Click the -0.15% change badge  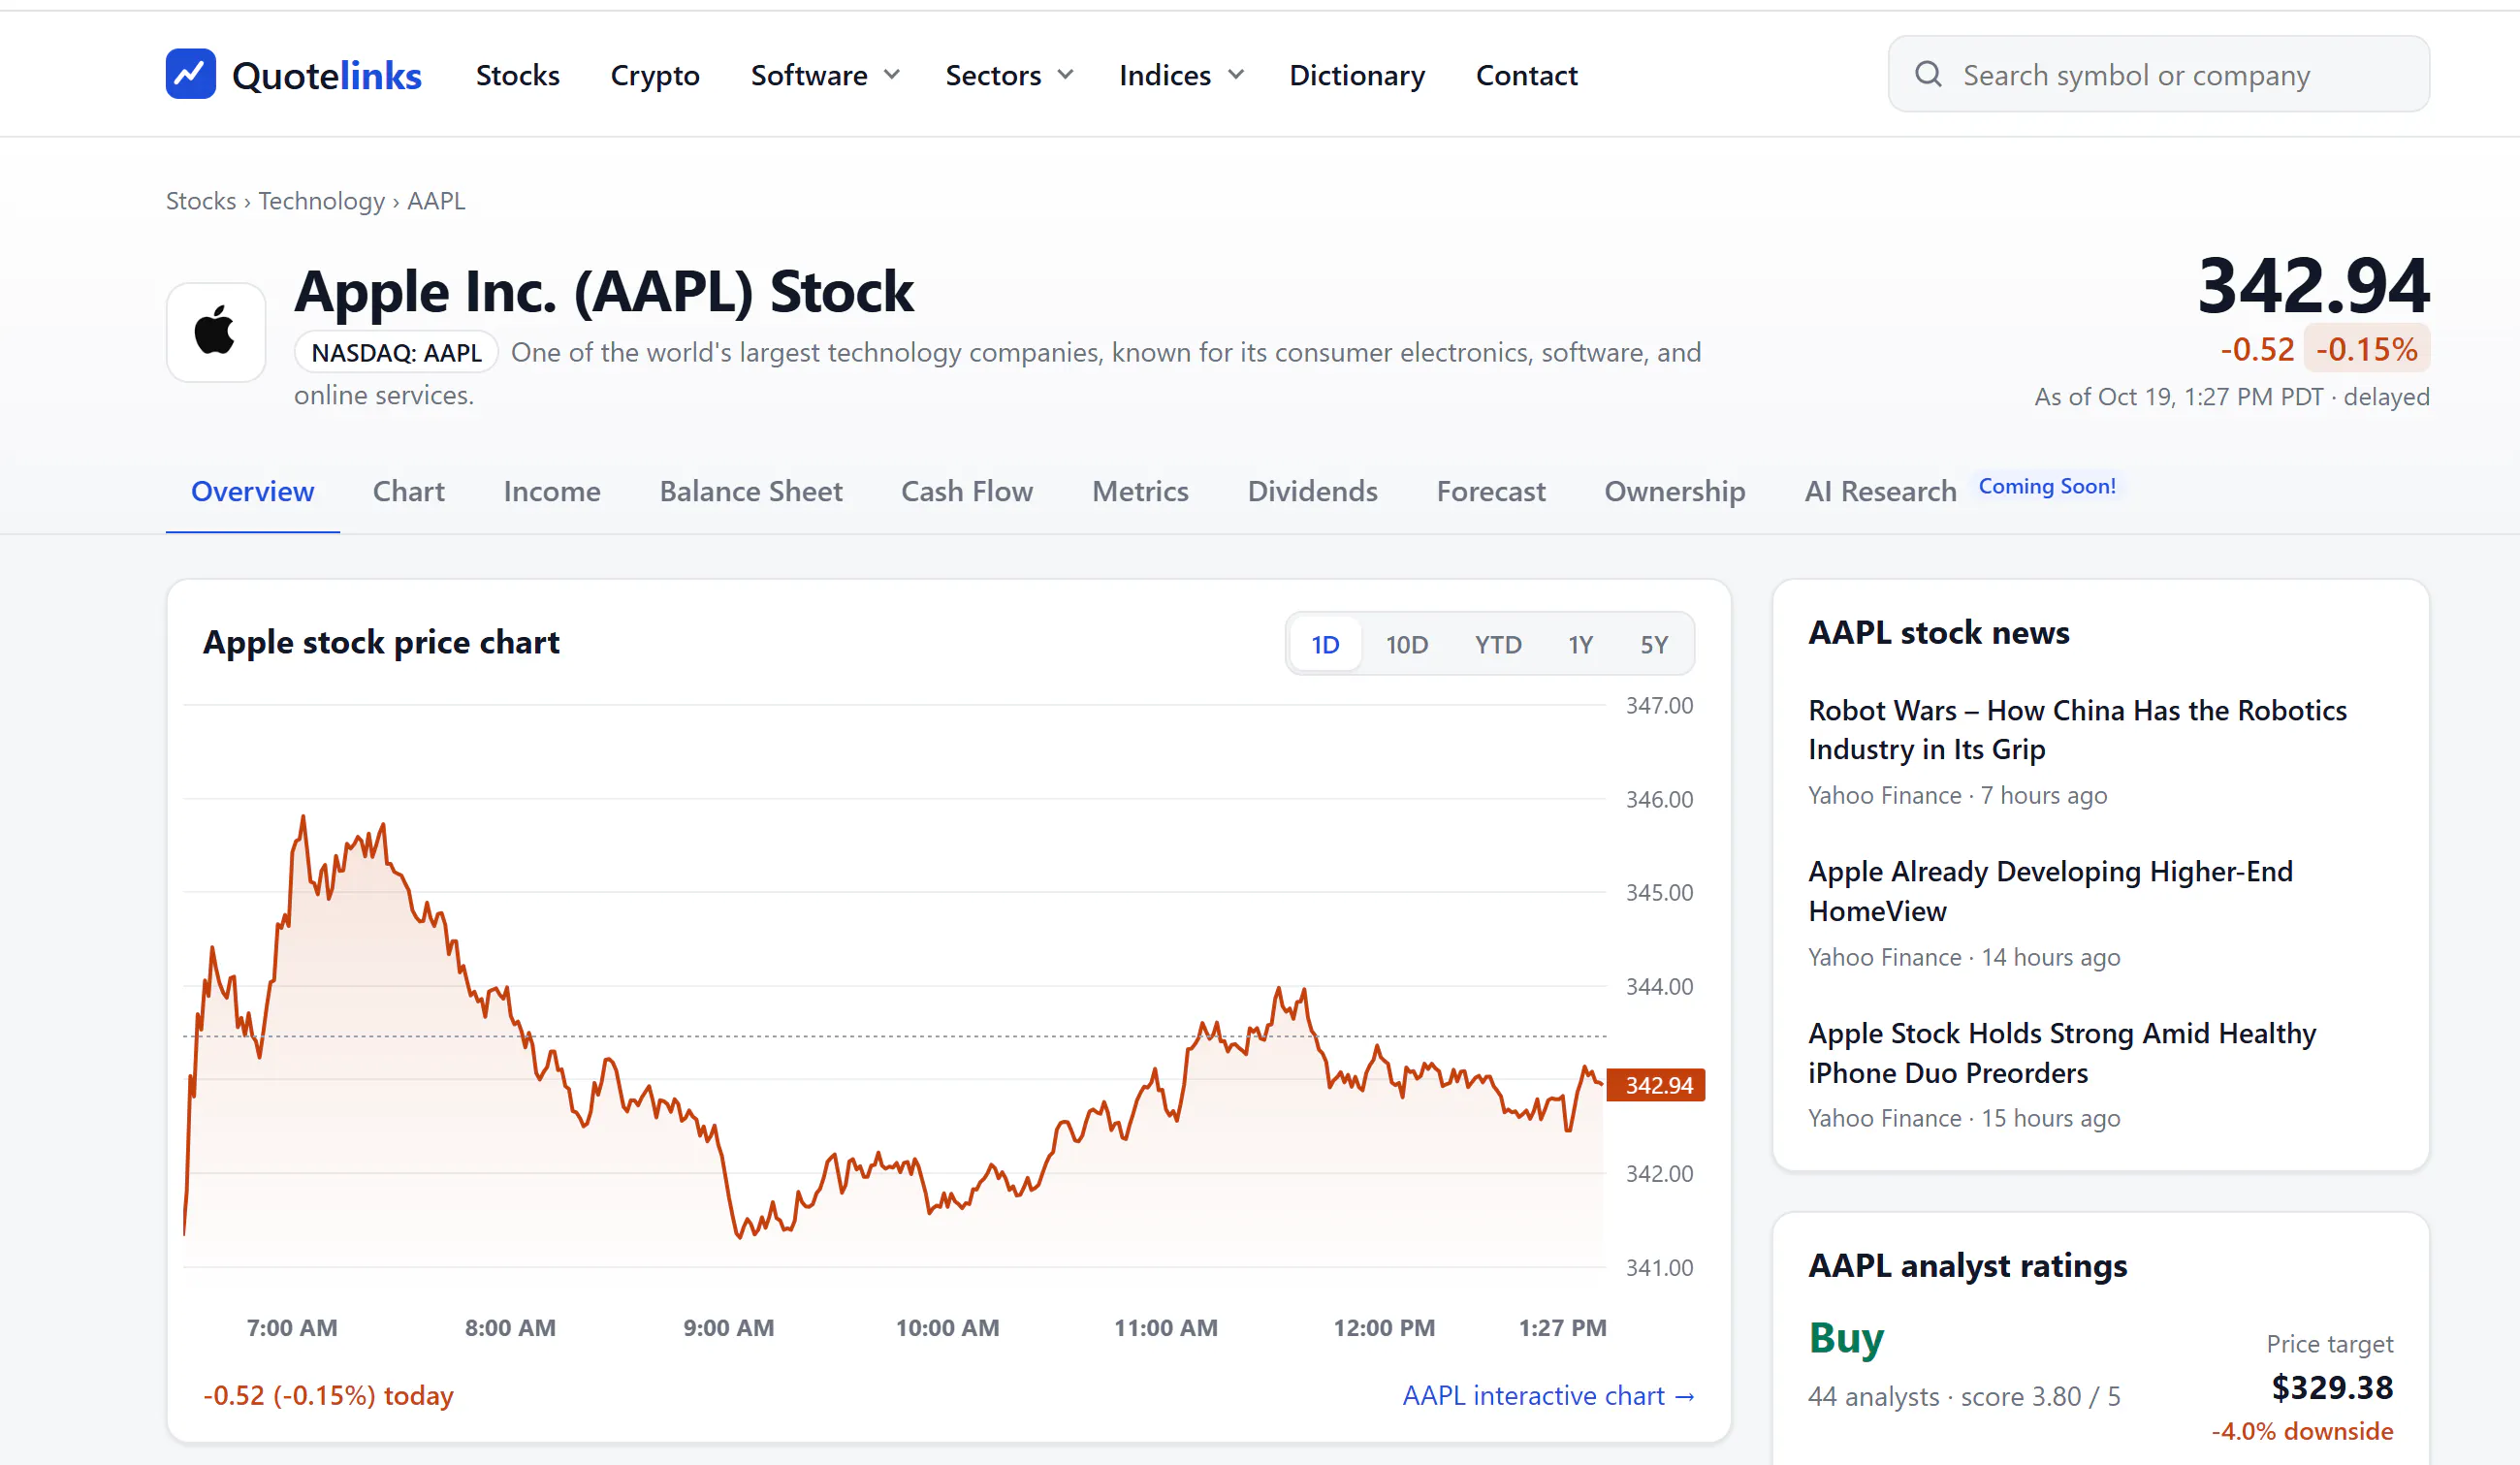[2366, 348]
